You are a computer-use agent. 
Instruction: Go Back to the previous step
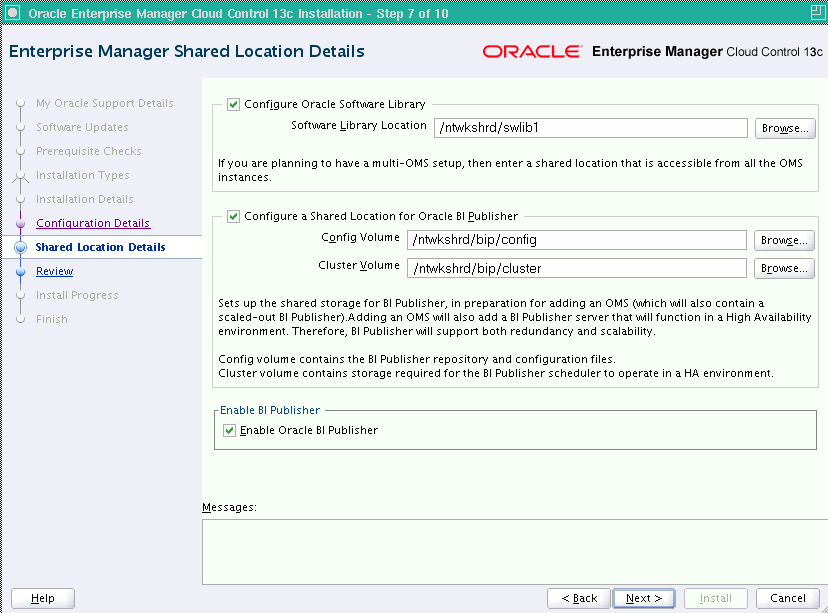(x=579, y=598)
